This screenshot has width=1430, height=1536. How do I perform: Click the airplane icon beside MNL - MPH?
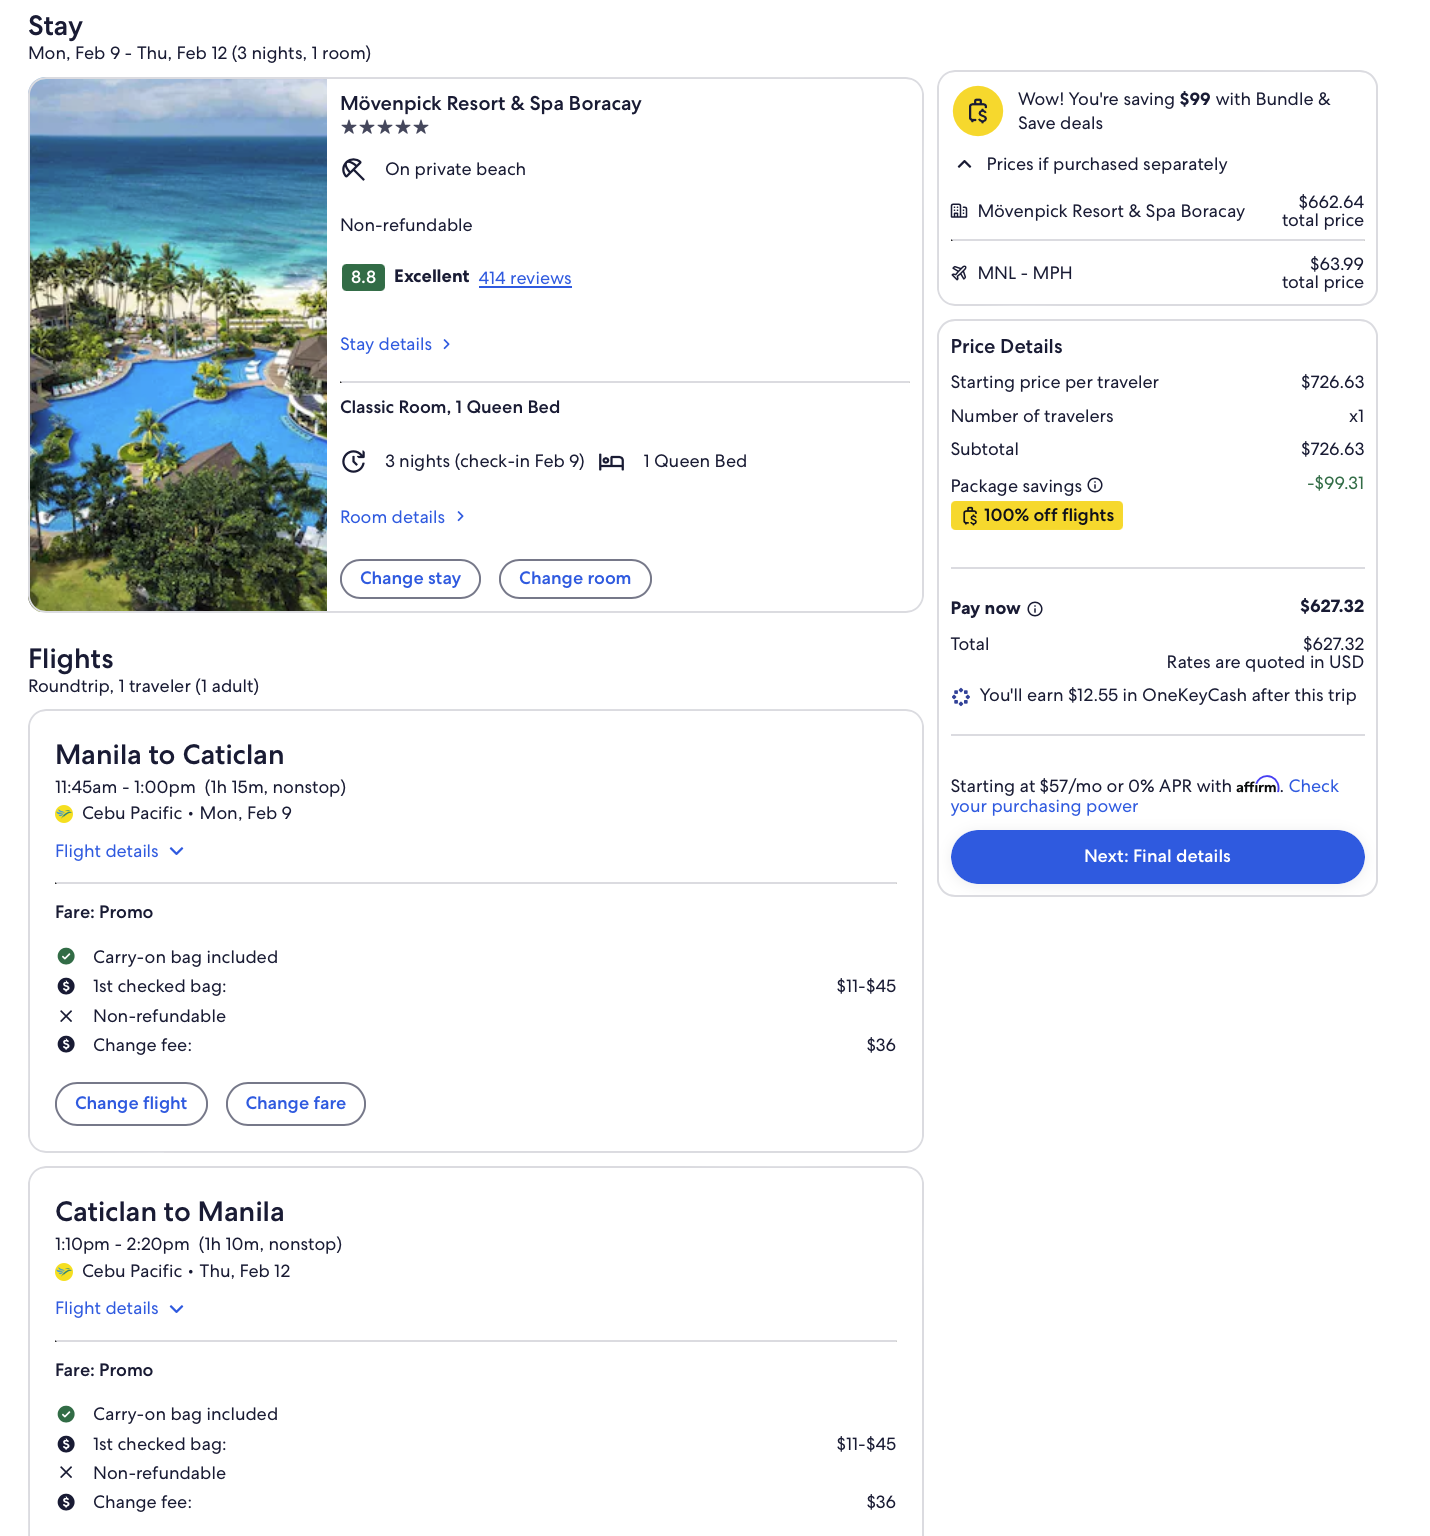coord(959,273)
